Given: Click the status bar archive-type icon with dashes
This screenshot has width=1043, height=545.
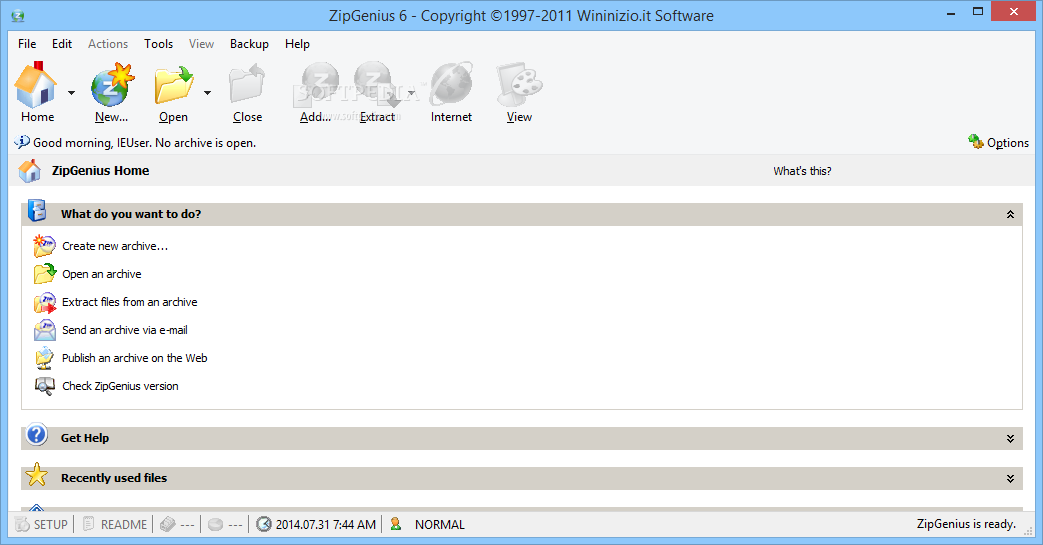Looking at the screenshot, I should click(168, 524).
